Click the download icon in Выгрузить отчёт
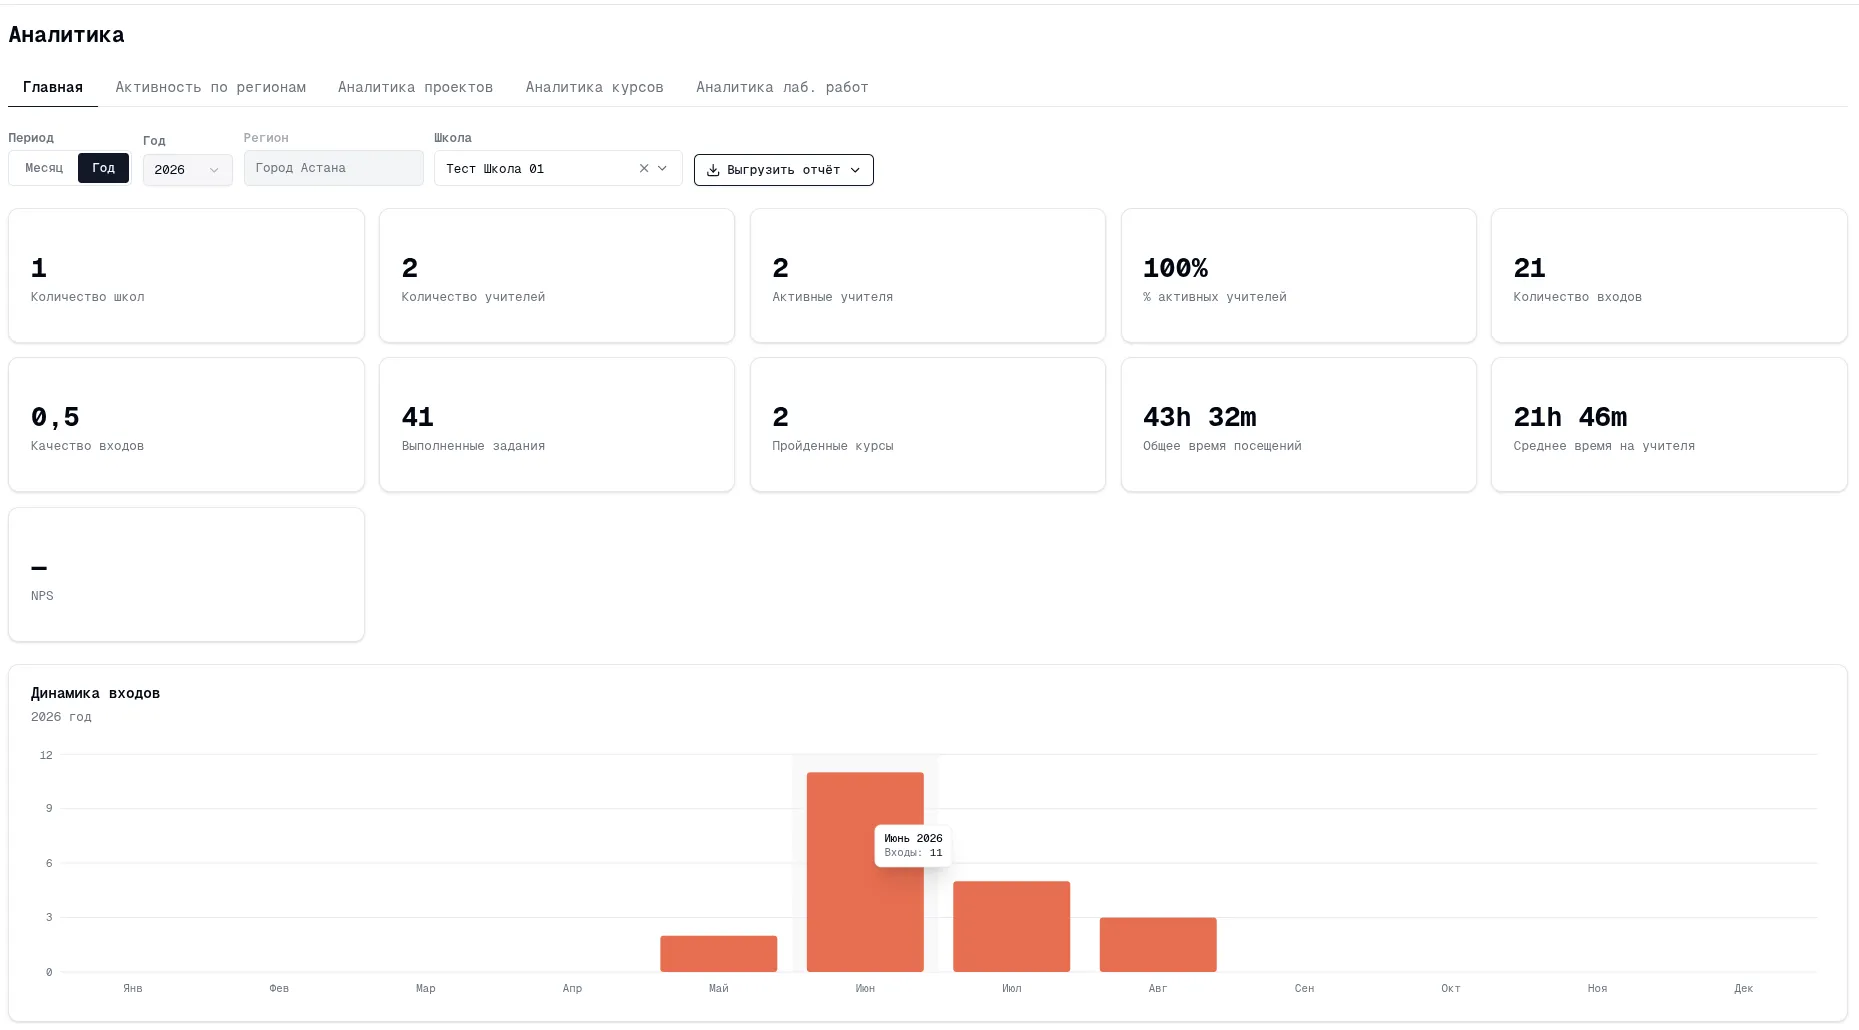The image size is (1859, 1030). pos(713,170)
